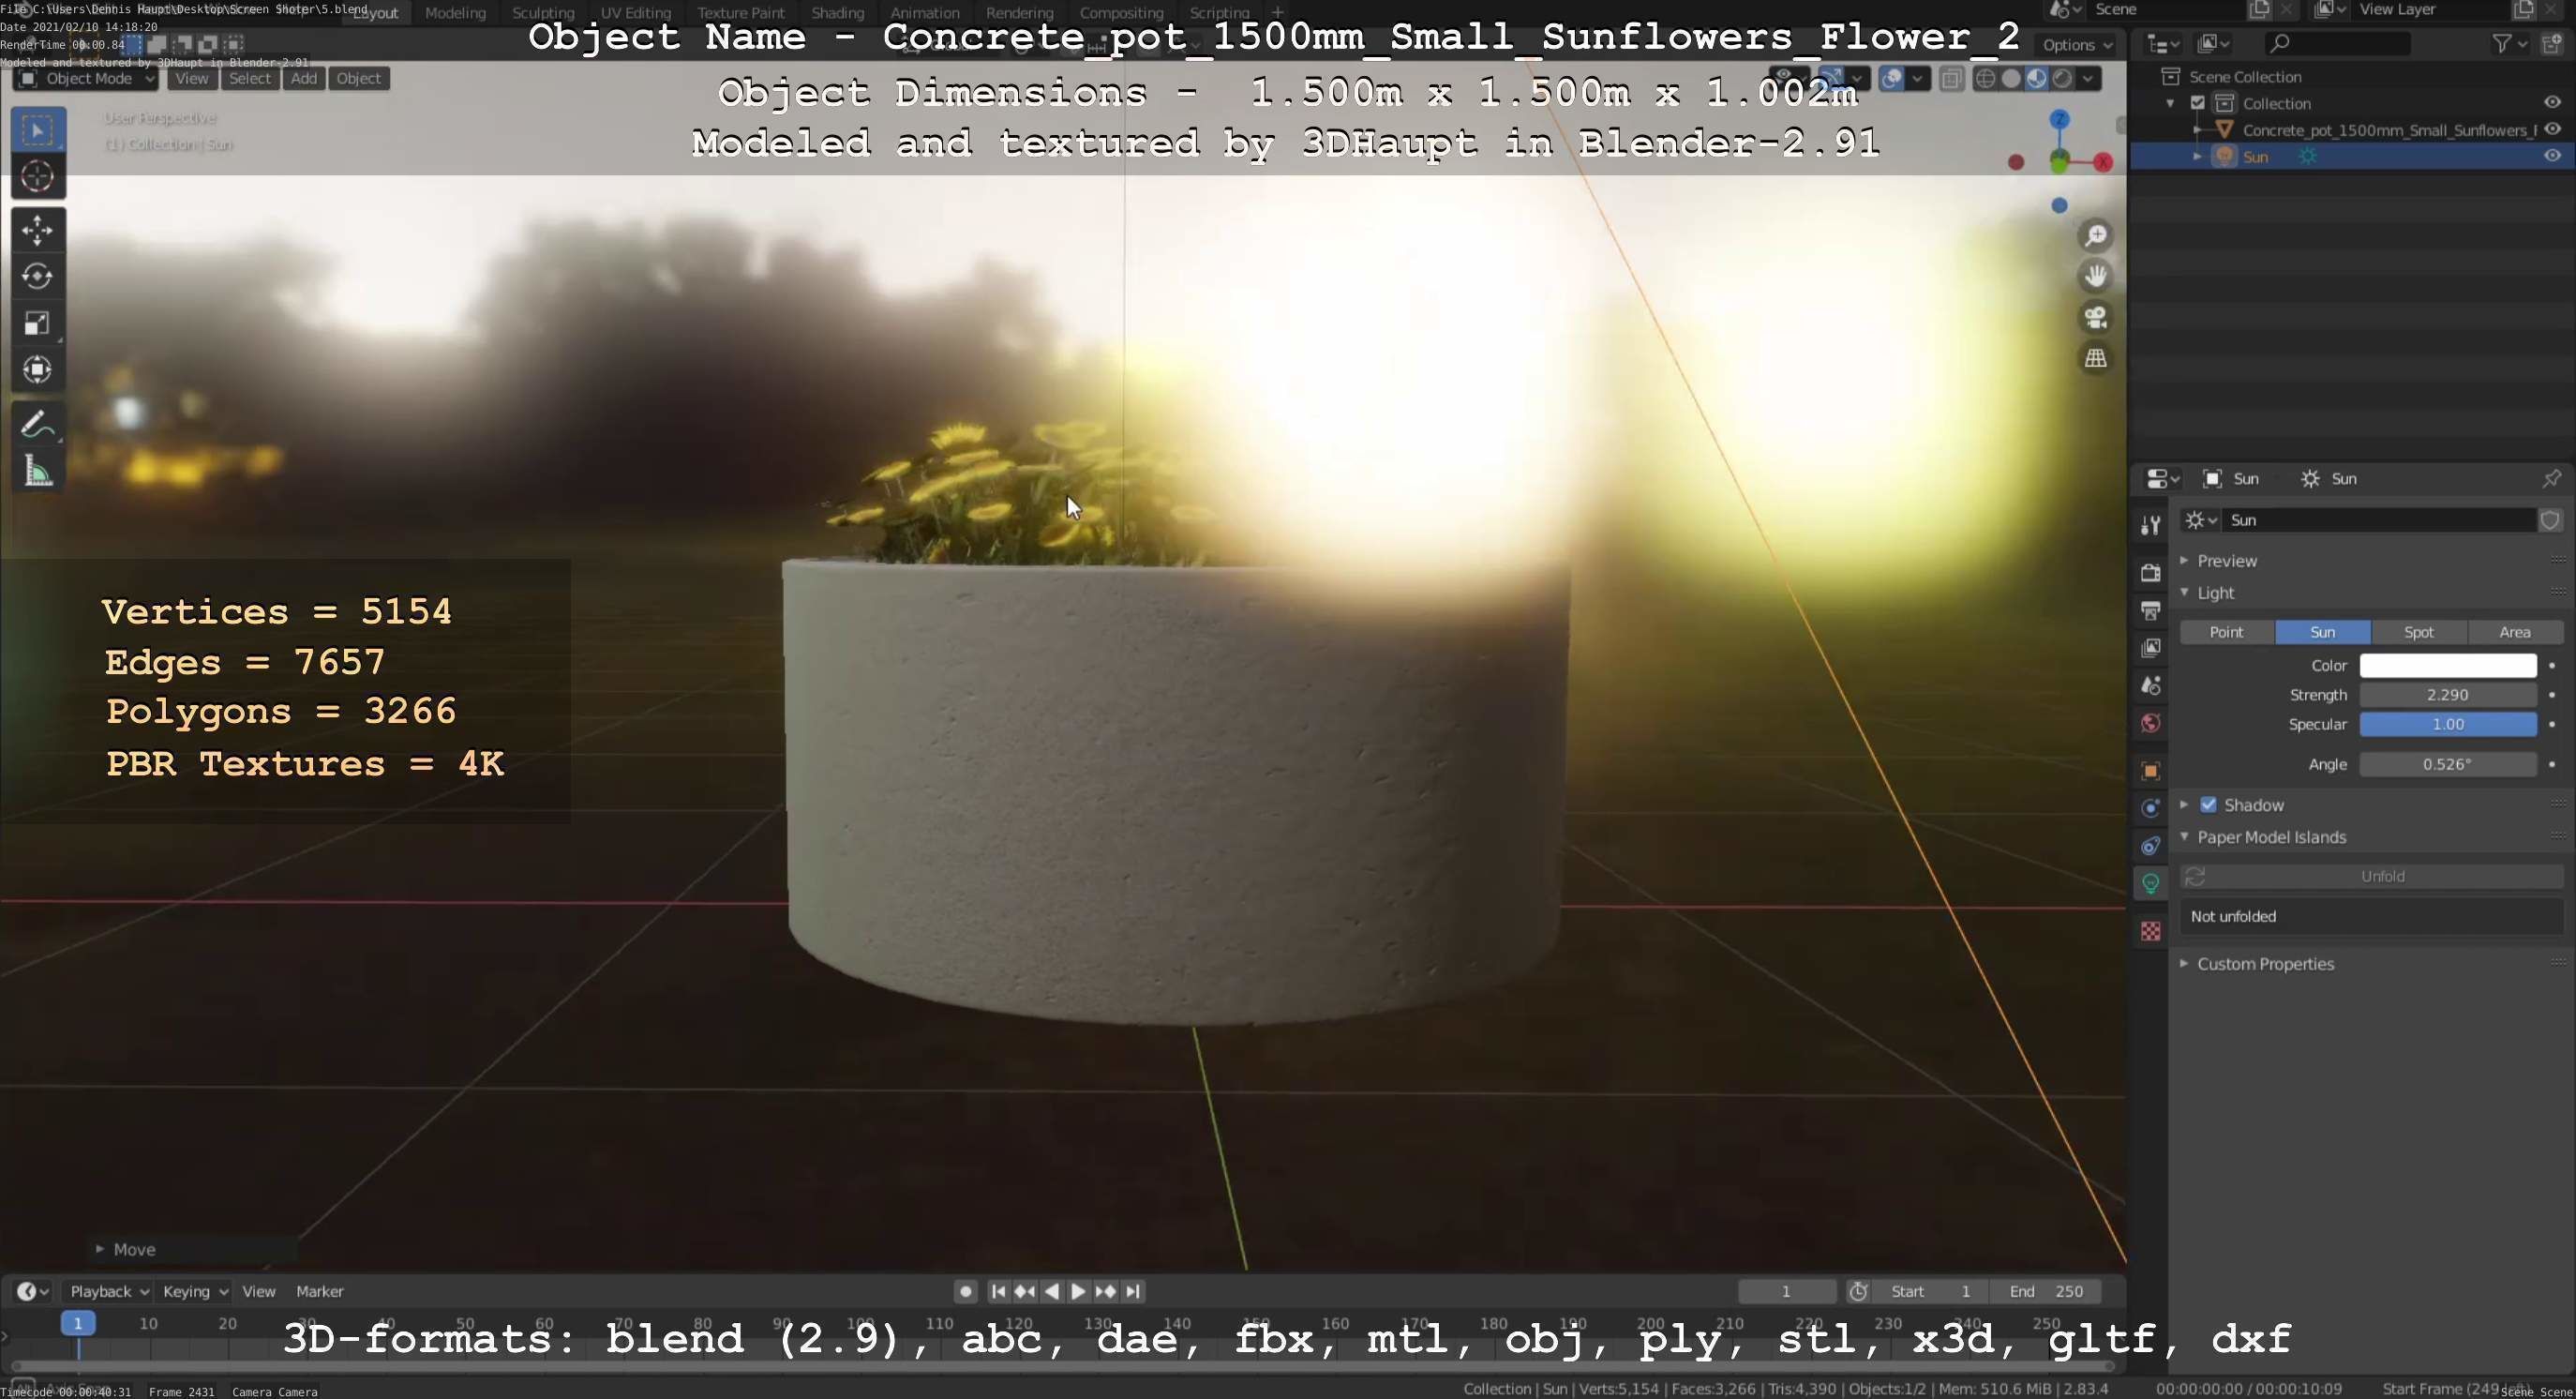
Task: Select the Transform tool
Action: (x=38, y=370)
